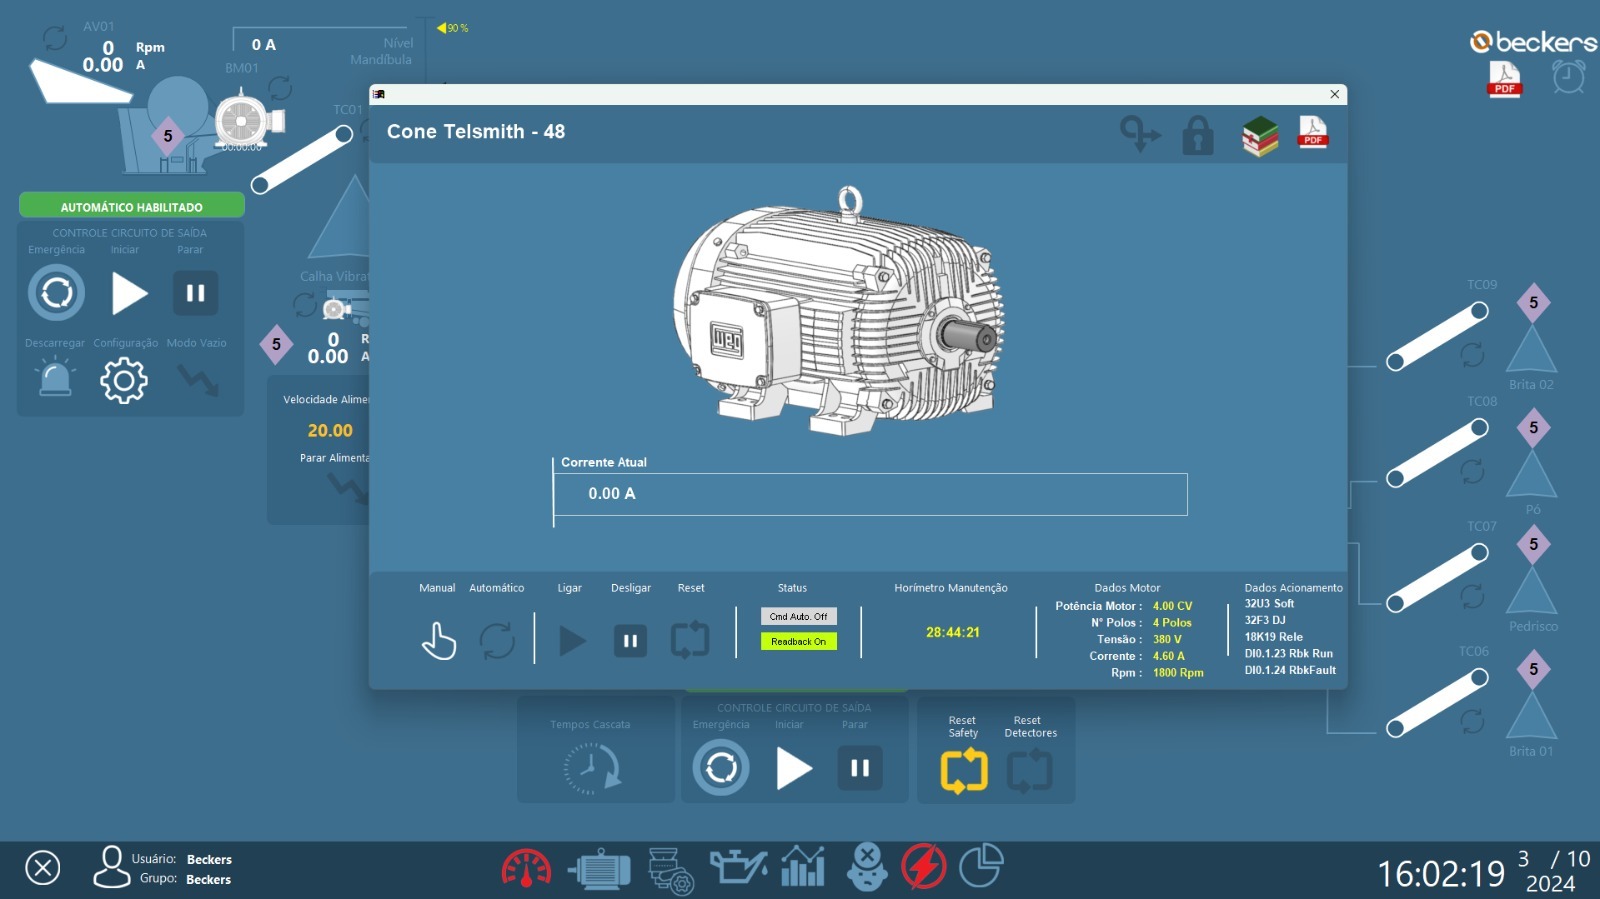Open the crusher settings icon in bottom bar
This screenshot has width=1600, height=899.
coord(670,870)
